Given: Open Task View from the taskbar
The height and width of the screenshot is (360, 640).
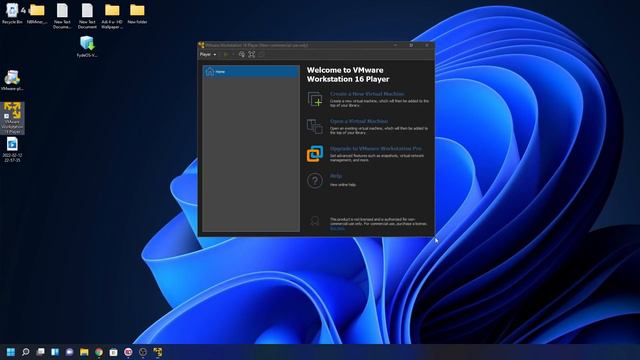Looking at the screenshot, I should [x=40, y=352].
